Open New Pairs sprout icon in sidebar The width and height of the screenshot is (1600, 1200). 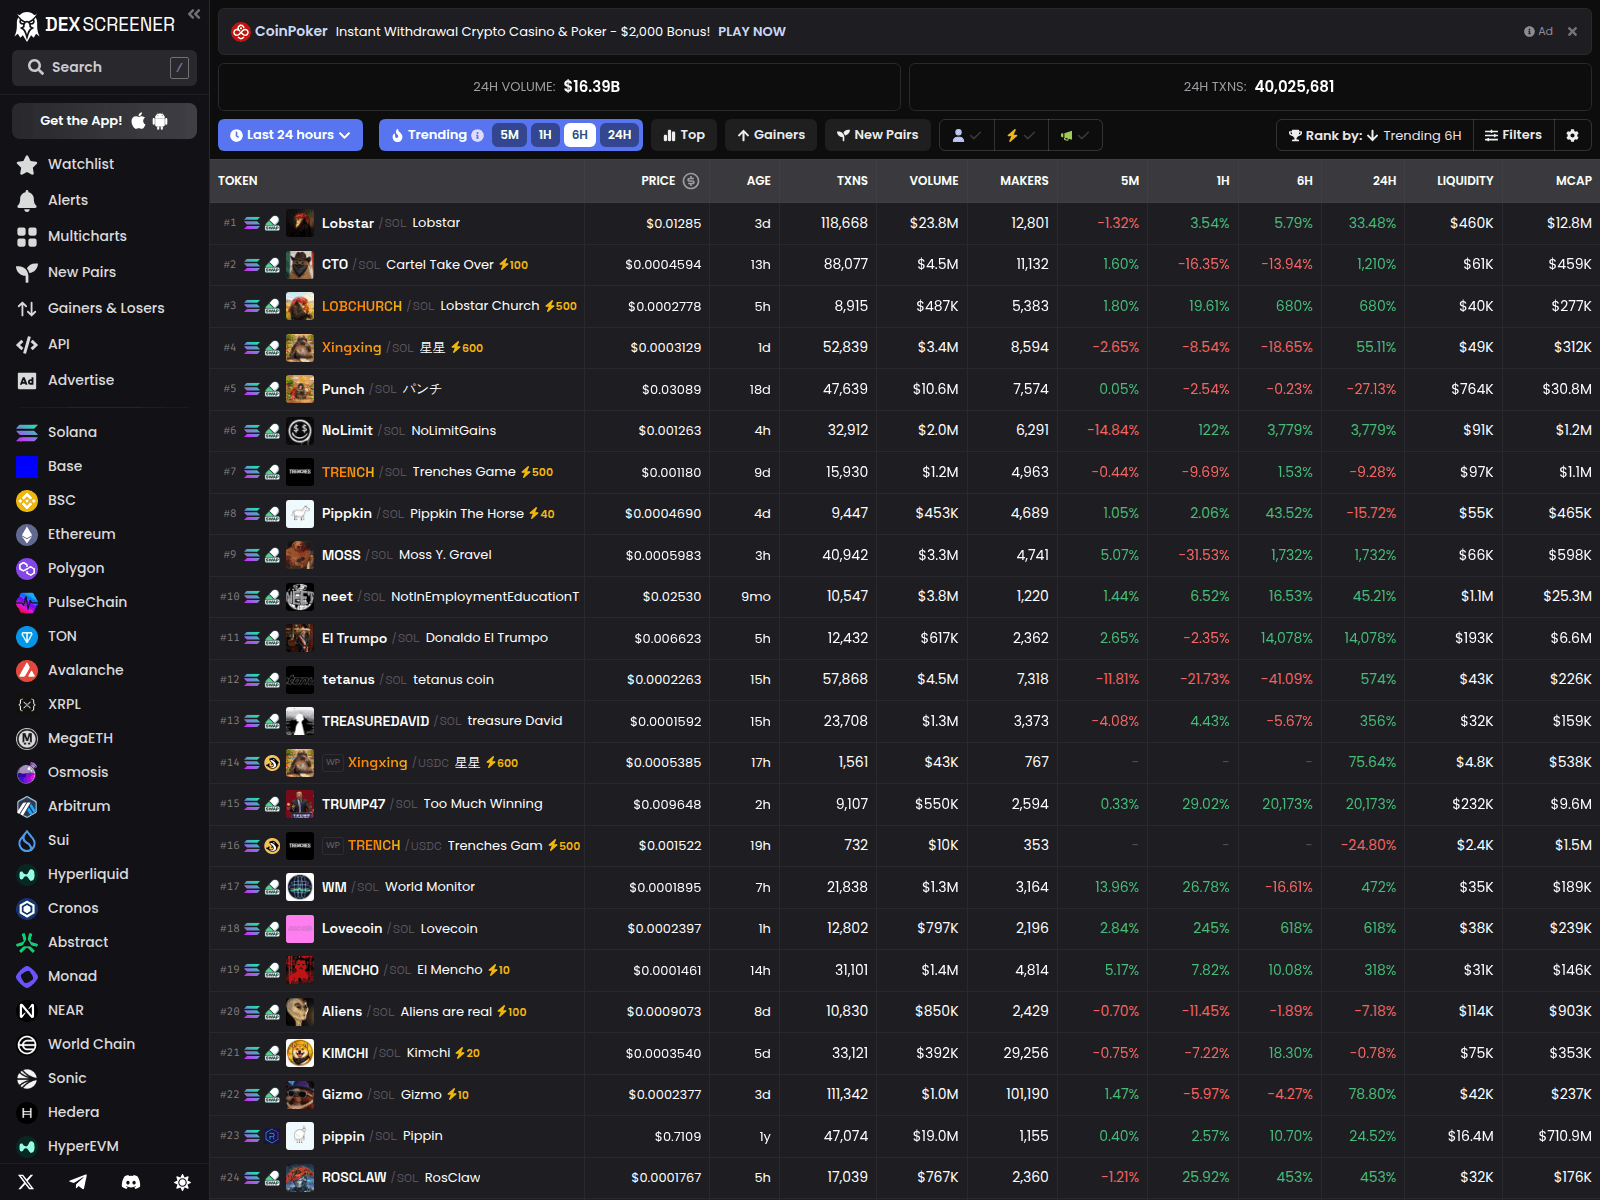(27, 272)
